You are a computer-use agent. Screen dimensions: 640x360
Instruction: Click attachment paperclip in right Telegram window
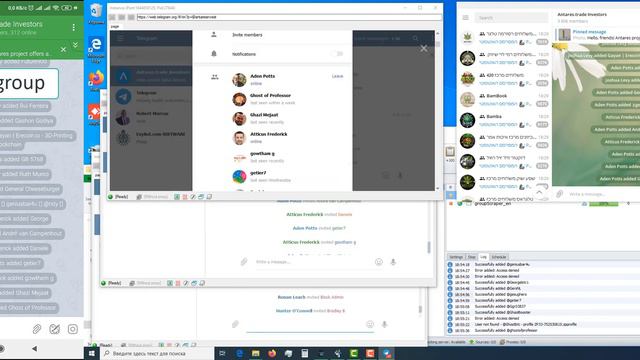560,193
